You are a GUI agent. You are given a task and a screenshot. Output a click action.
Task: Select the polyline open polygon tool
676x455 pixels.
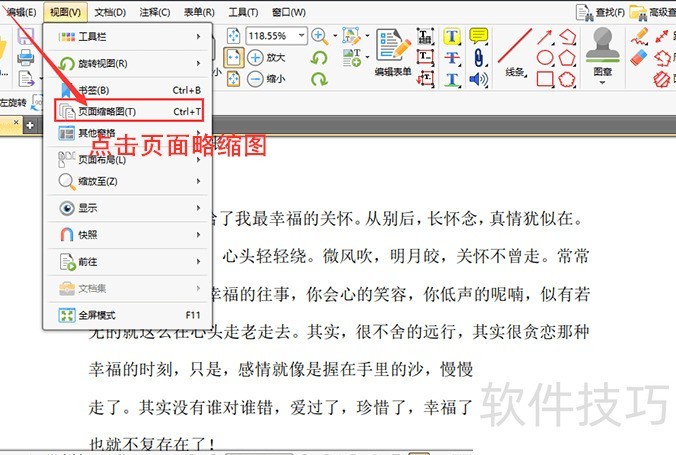568,37
